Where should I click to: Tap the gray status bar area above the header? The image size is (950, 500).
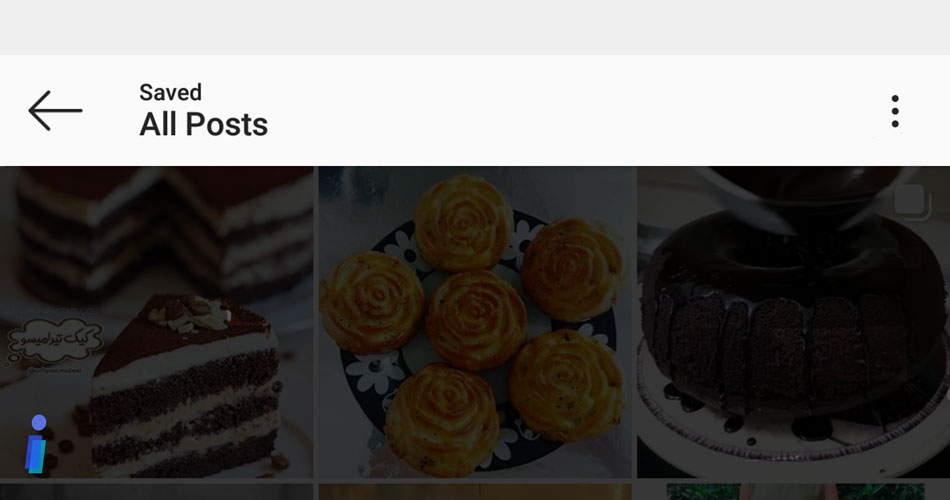click(475, 27)
